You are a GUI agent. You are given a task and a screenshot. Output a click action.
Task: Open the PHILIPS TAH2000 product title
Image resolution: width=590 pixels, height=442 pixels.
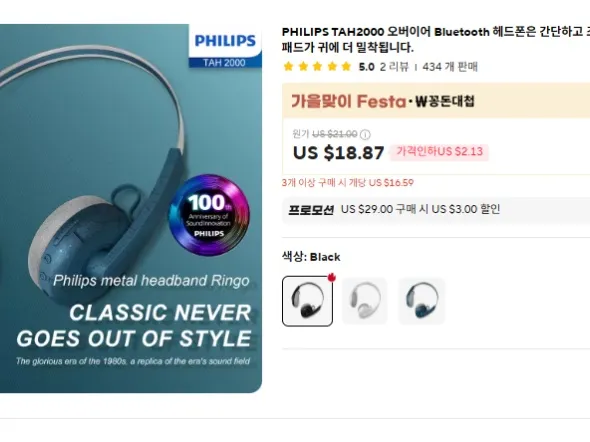(436, 39)
